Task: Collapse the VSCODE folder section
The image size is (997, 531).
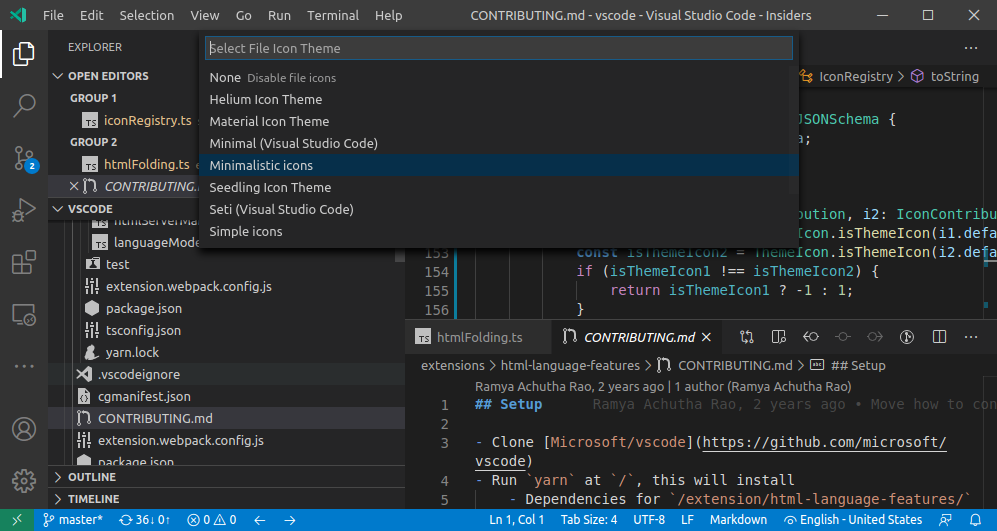Action: pyautogui.click(x=90, y=209)
